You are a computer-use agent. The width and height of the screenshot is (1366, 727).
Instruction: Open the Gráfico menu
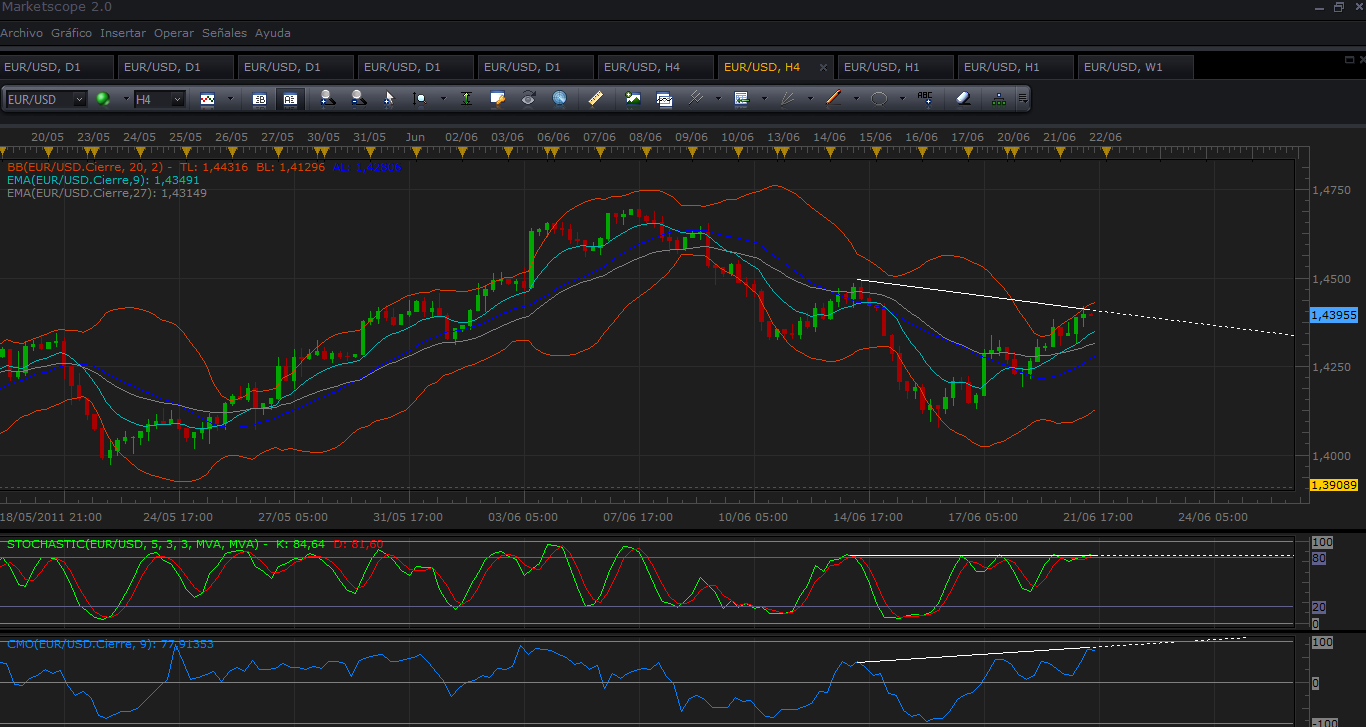point(71,33)
